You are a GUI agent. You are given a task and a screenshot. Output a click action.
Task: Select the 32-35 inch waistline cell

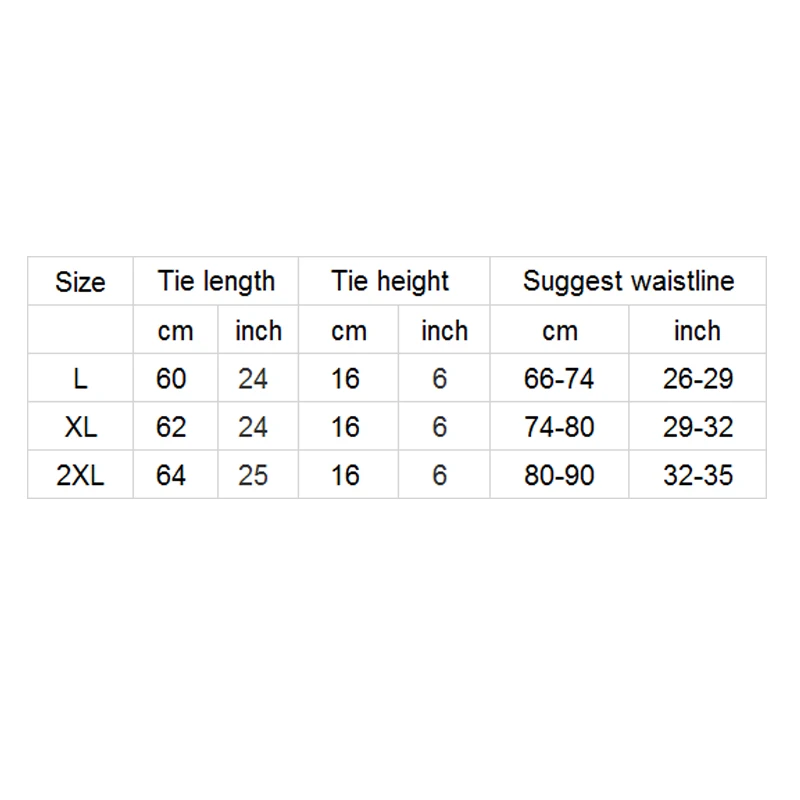click(x=698, y=475)
